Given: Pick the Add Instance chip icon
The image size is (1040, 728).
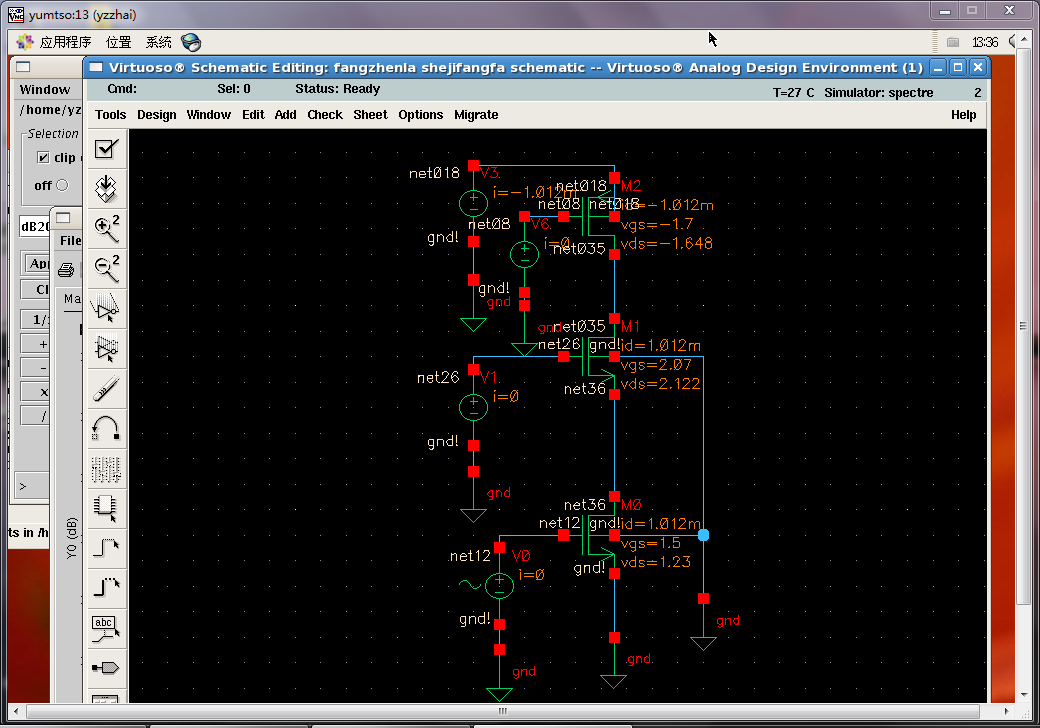Looking at the screenshot, I should click(x=106, y=506).
